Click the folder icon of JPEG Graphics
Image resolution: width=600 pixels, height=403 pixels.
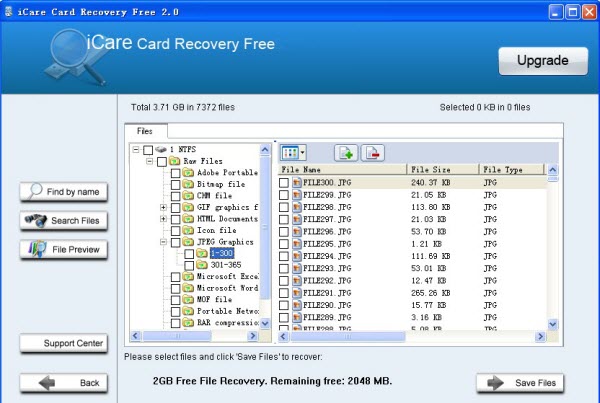[x=188, y=241]
